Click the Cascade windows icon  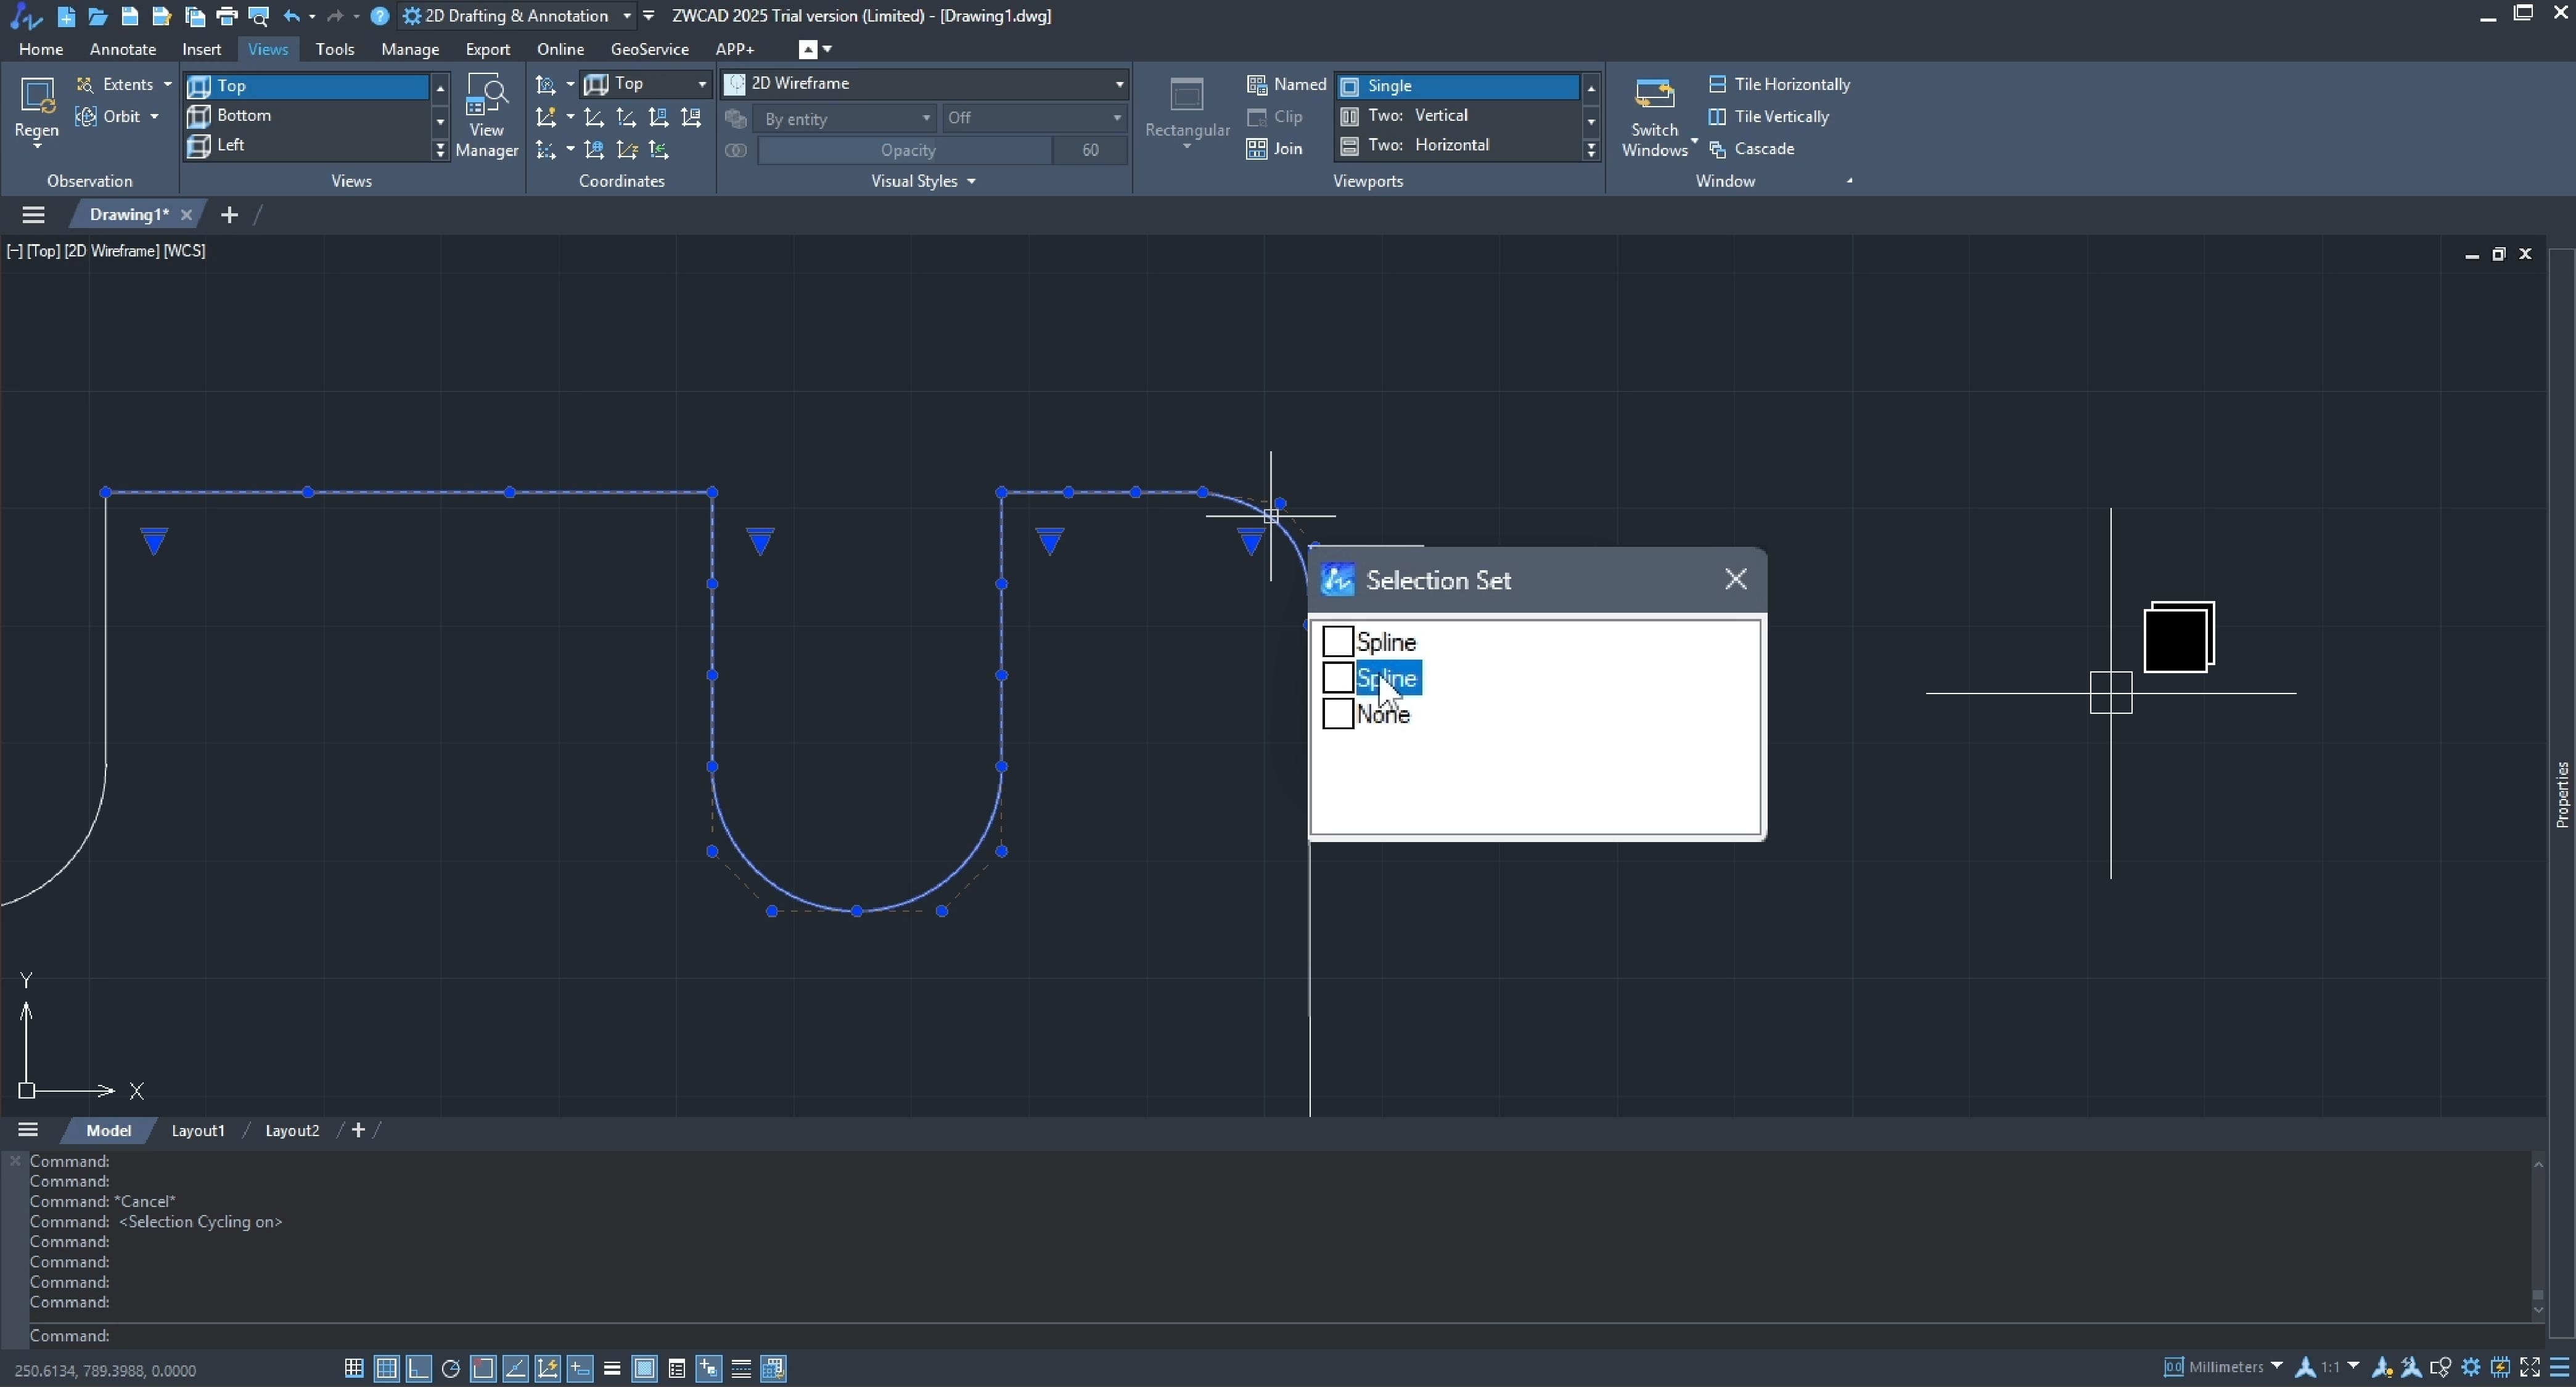(1717, 148)
